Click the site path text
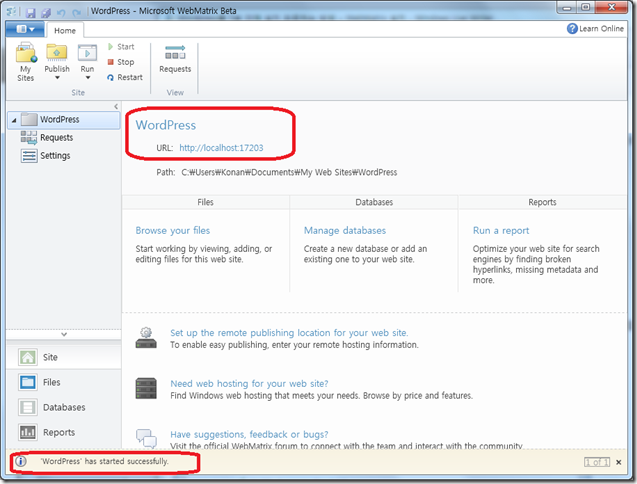This screenshot has height=484, width=637. pos(289,172)
